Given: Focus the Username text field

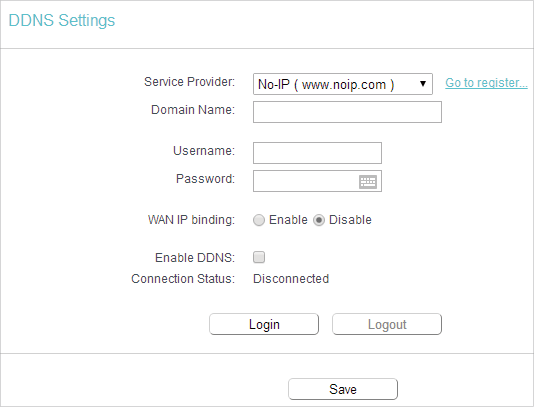Looking at the screenshot, I should tap(317, 153).
